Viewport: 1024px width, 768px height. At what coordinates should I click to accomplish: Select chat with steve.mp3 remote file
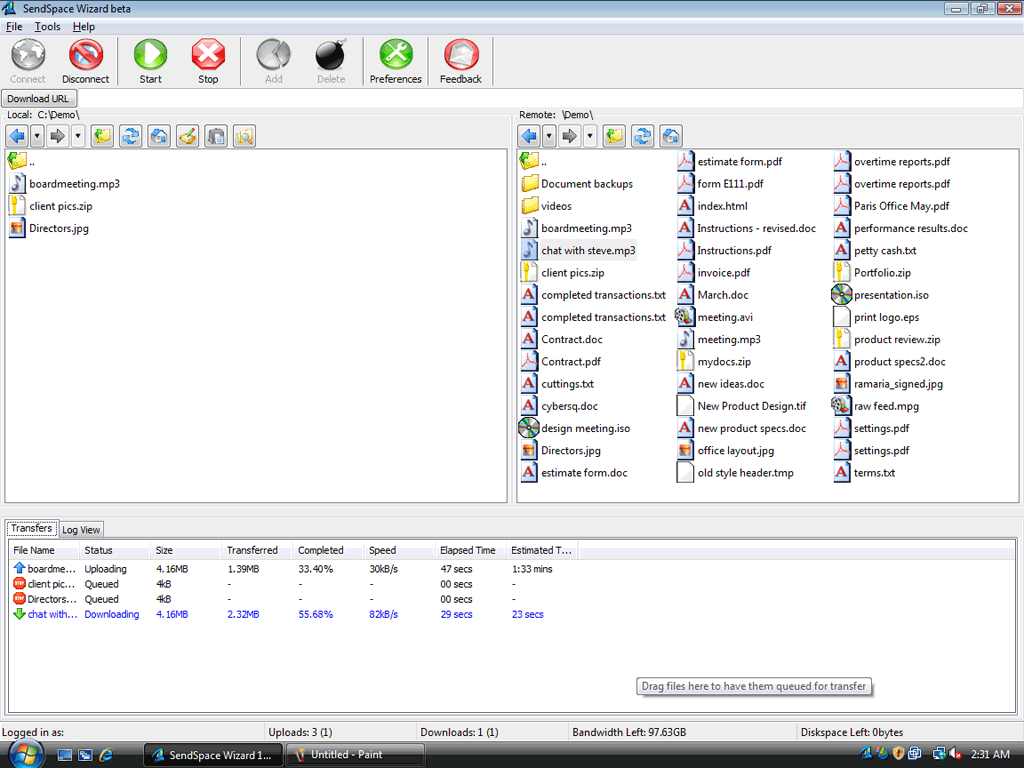click(579, 251)
